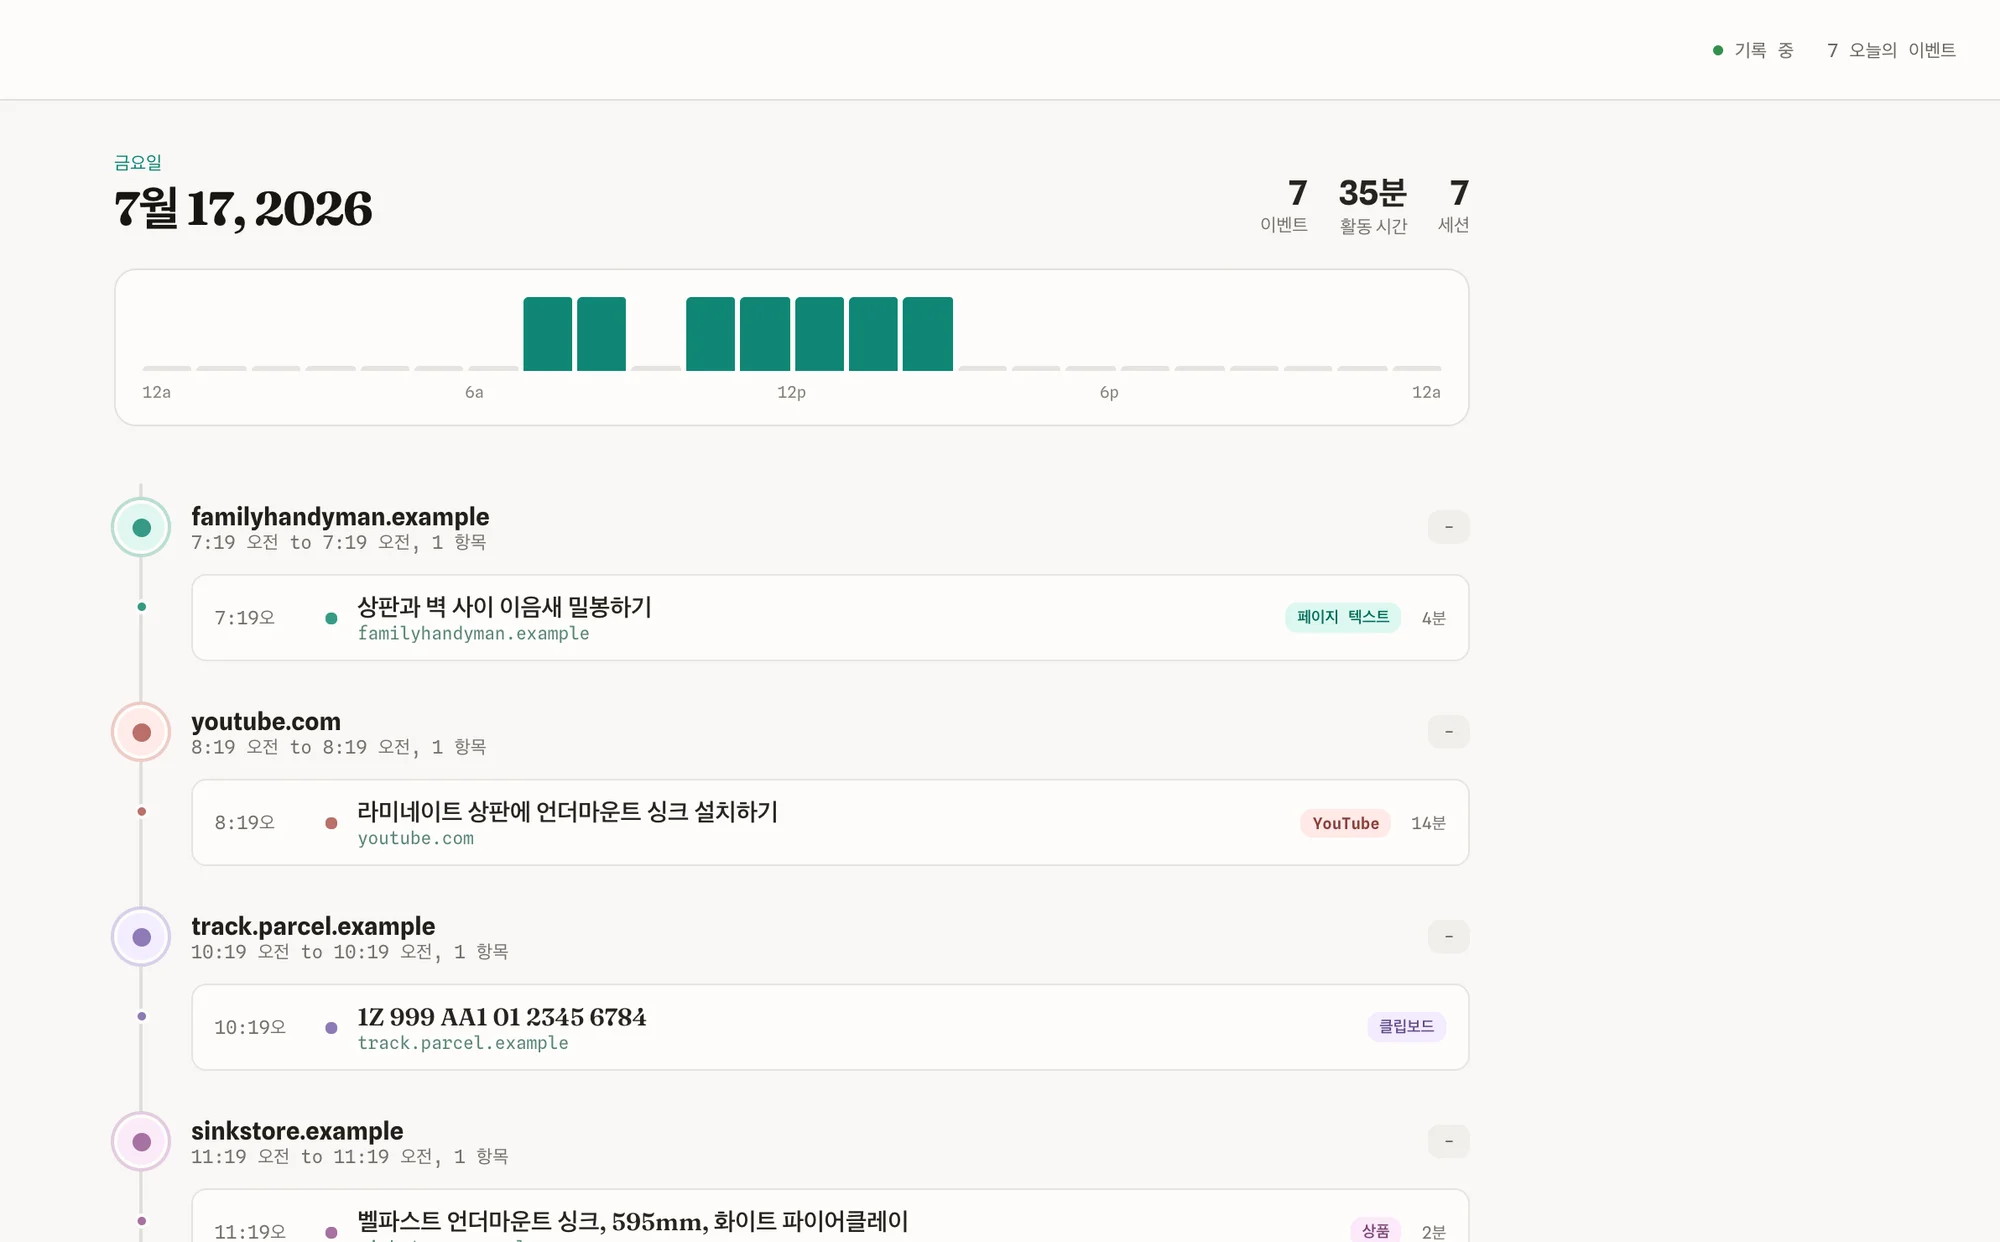Collapse the sinkstore.example session group
Viewport: 2000px width, 1242px height.
[1448, 1142]
